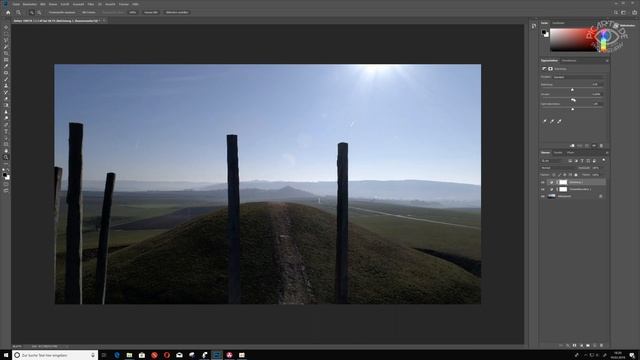Select the Pen tool
Image resolution: width=640 pixels, height=360 pixels.
tap(6, 125)
